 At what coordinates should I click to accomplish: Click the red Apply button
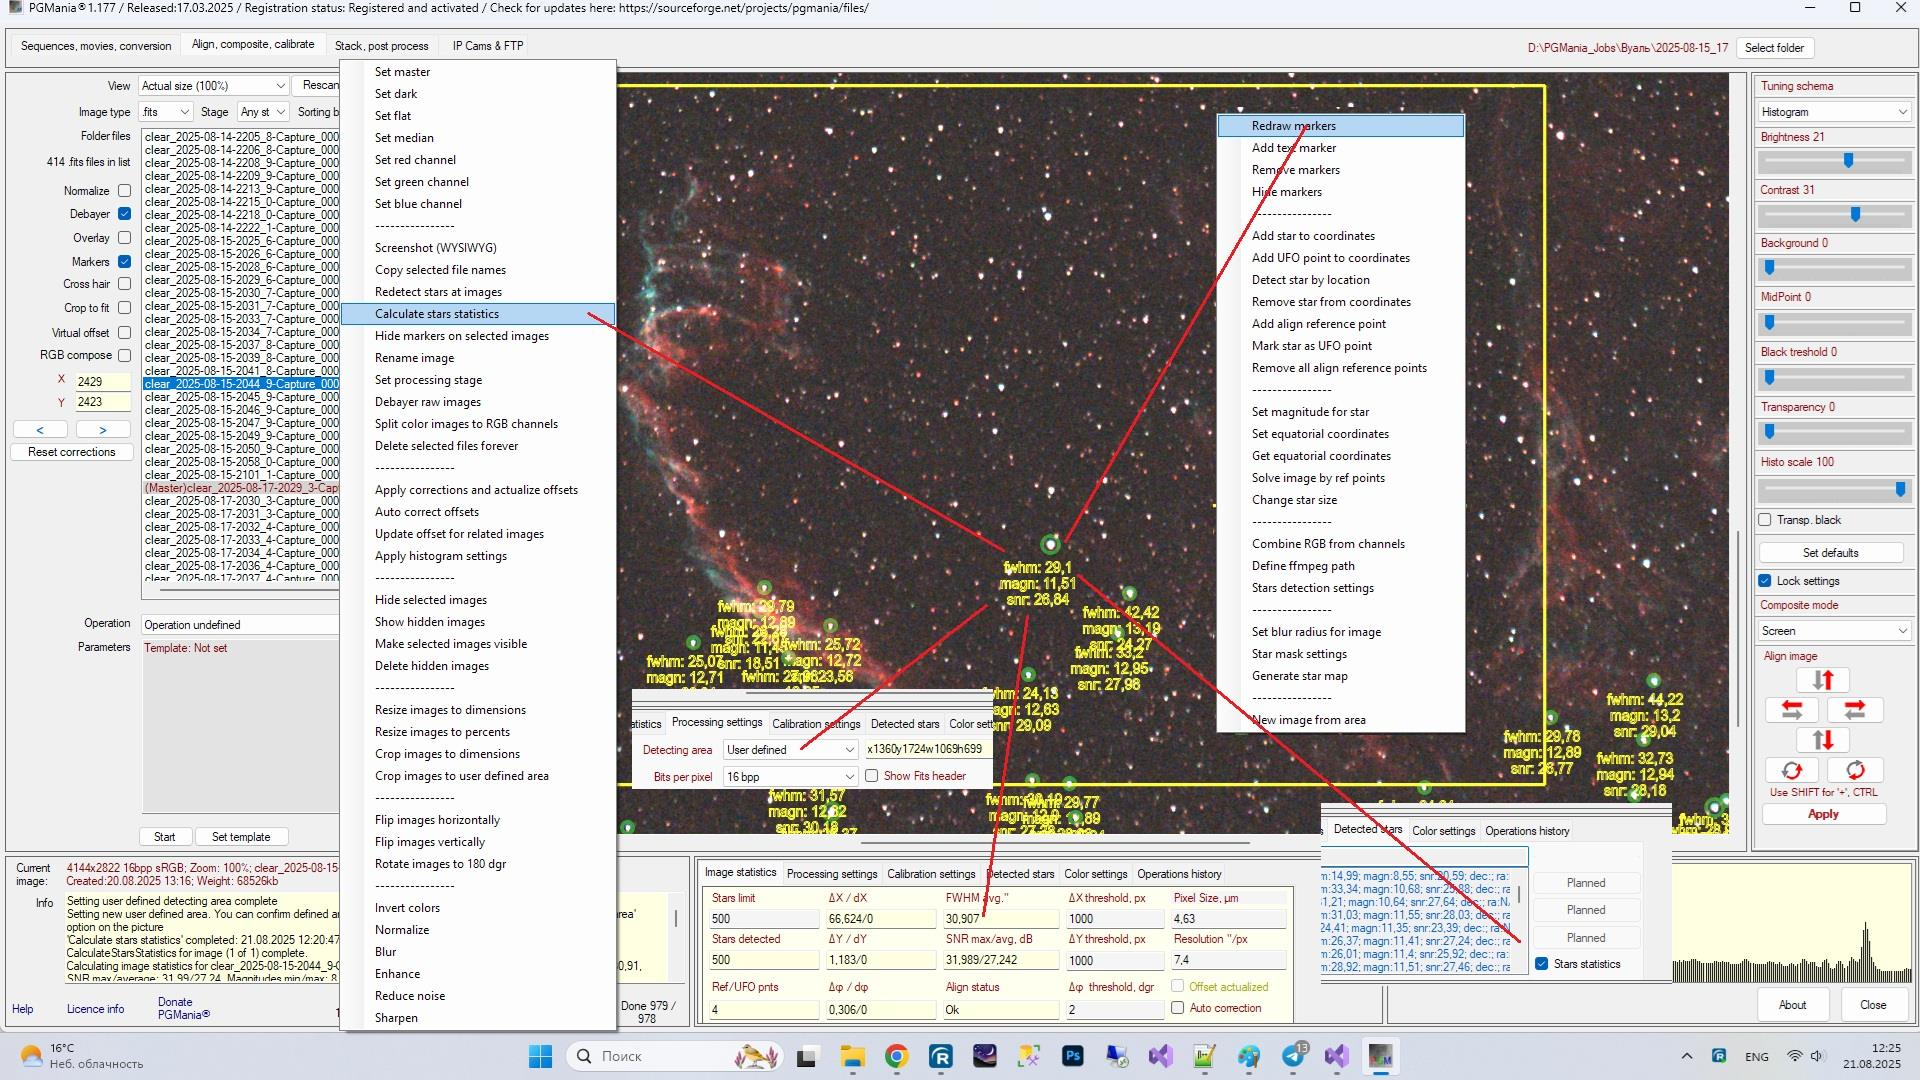pos(1823,814)
